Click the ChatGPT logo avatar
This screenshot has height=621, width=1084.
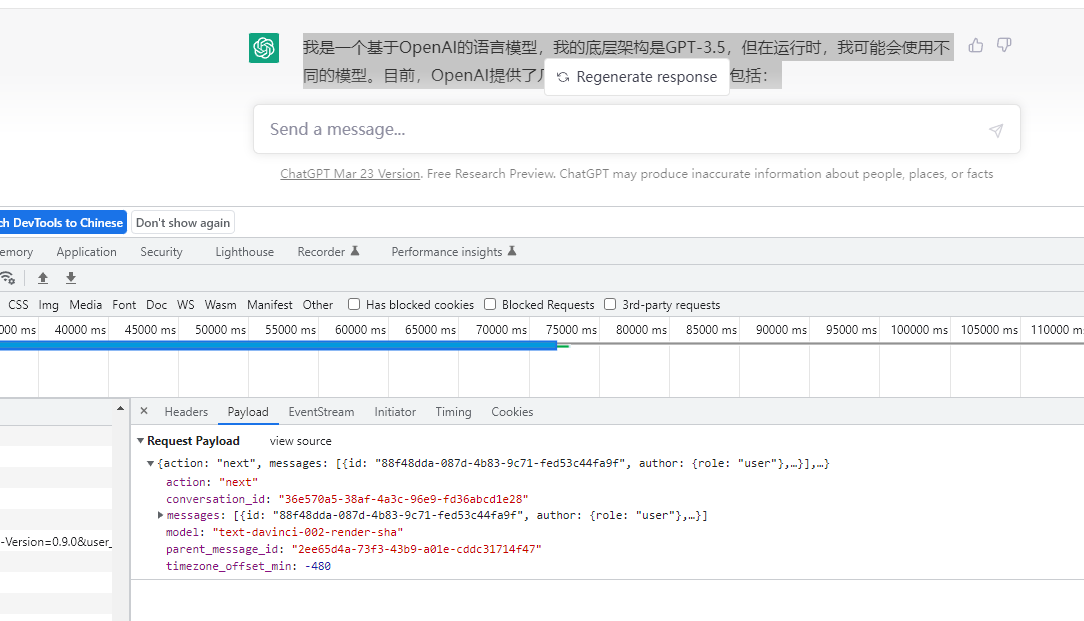(x=264, y=48)
